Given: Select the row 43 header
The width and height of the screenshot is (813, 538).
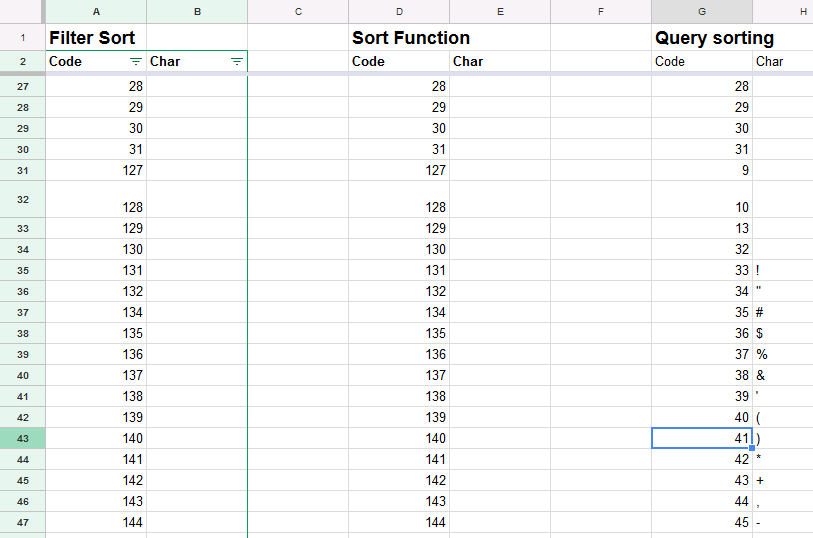Looking at the screenshot, I should coord(22,438).
